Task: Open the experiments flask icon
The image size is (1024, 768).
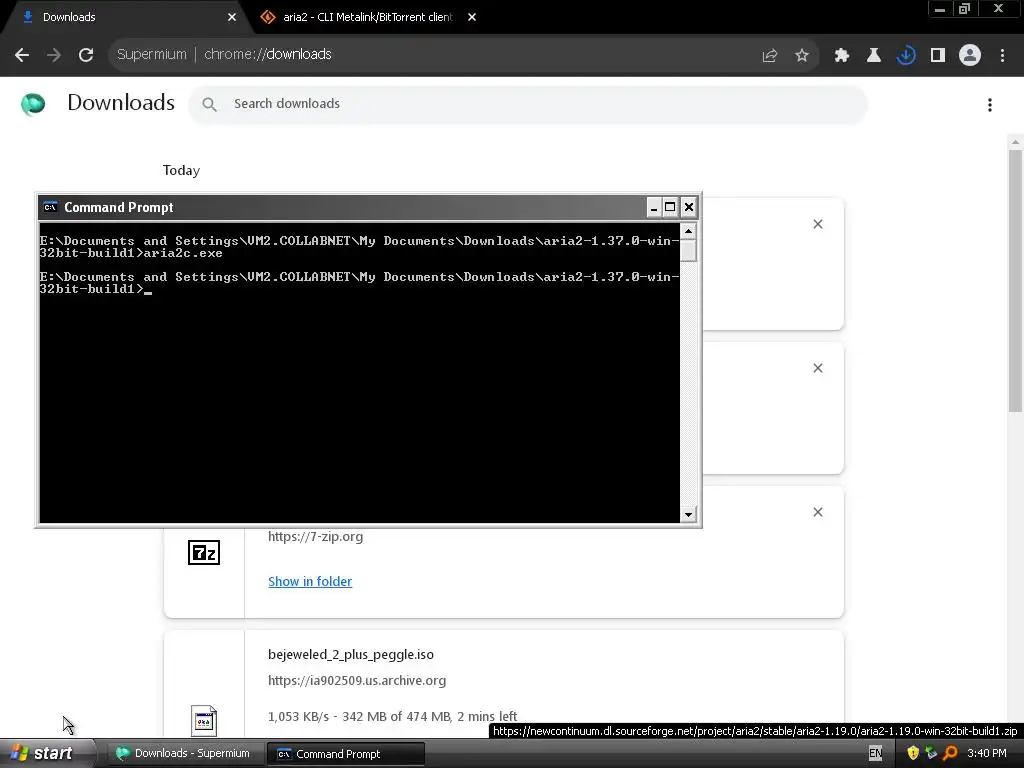Action: (x=874, y=56)
